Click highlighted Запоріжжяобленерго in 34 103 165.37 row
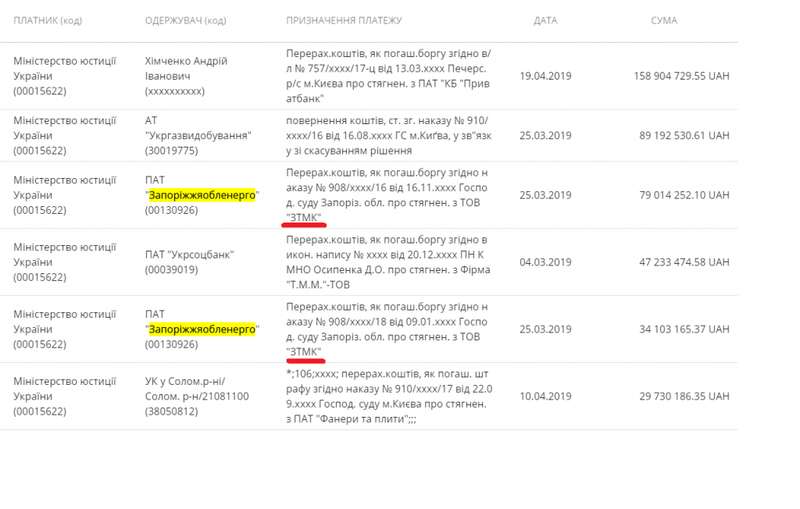 click(x=202, y=329)
